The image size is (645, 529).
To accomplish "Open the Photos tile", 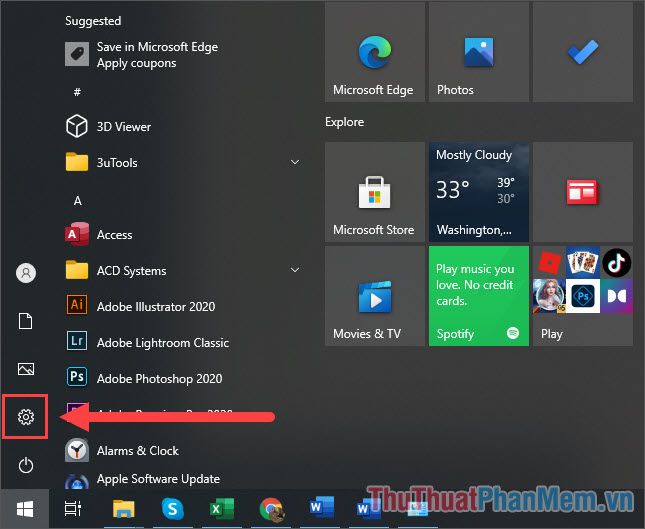I will click(x=479, y=52).
